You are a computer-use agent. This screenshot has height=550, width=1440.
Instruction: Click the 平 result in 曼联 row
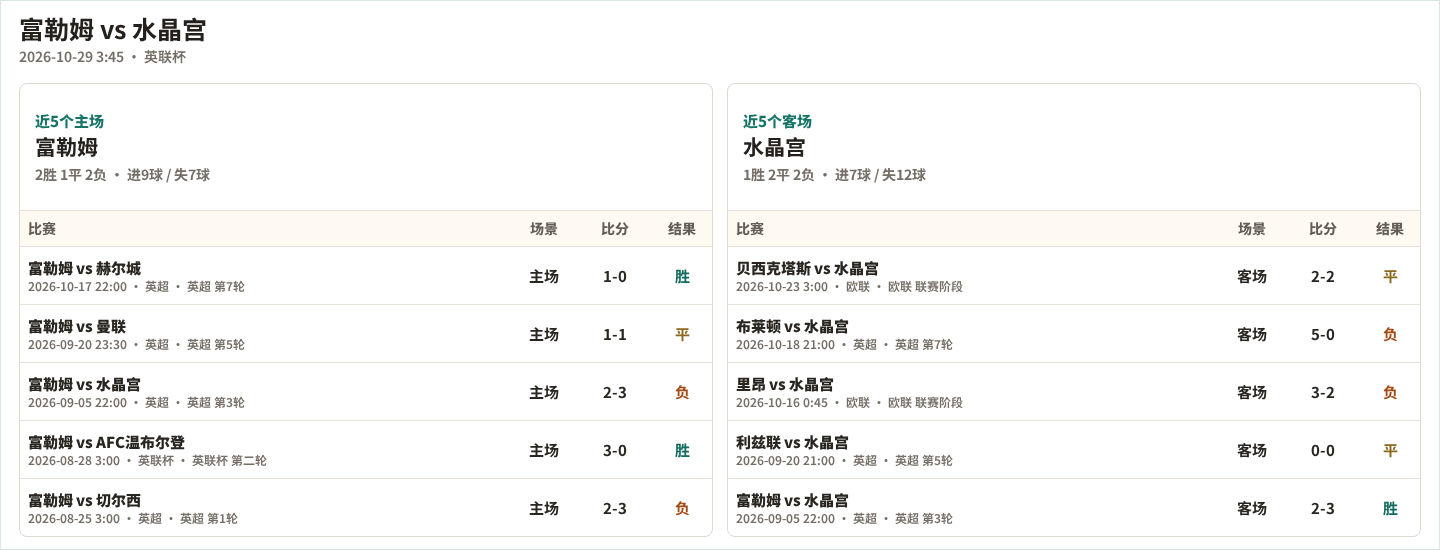click(682, 334)
